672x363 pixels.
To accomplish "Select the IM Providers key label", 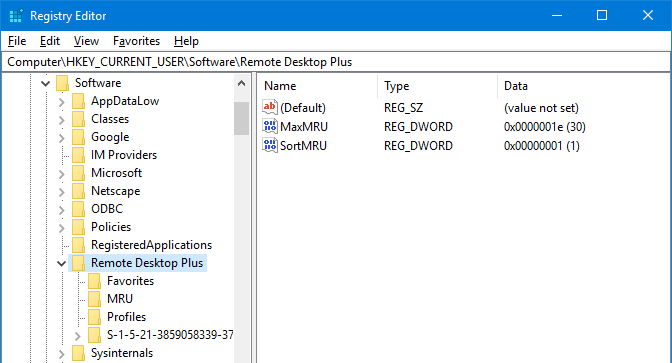I will pyautogui.click(x=124, y=155).
